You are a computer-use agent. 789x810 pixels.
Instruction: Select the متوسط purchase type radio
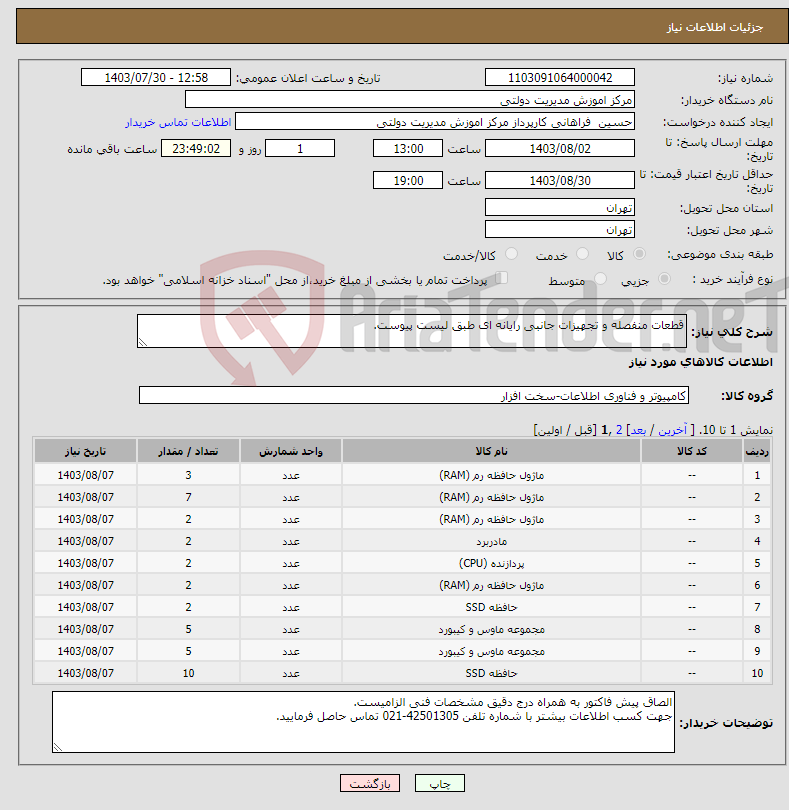click(x=600, y=279)
